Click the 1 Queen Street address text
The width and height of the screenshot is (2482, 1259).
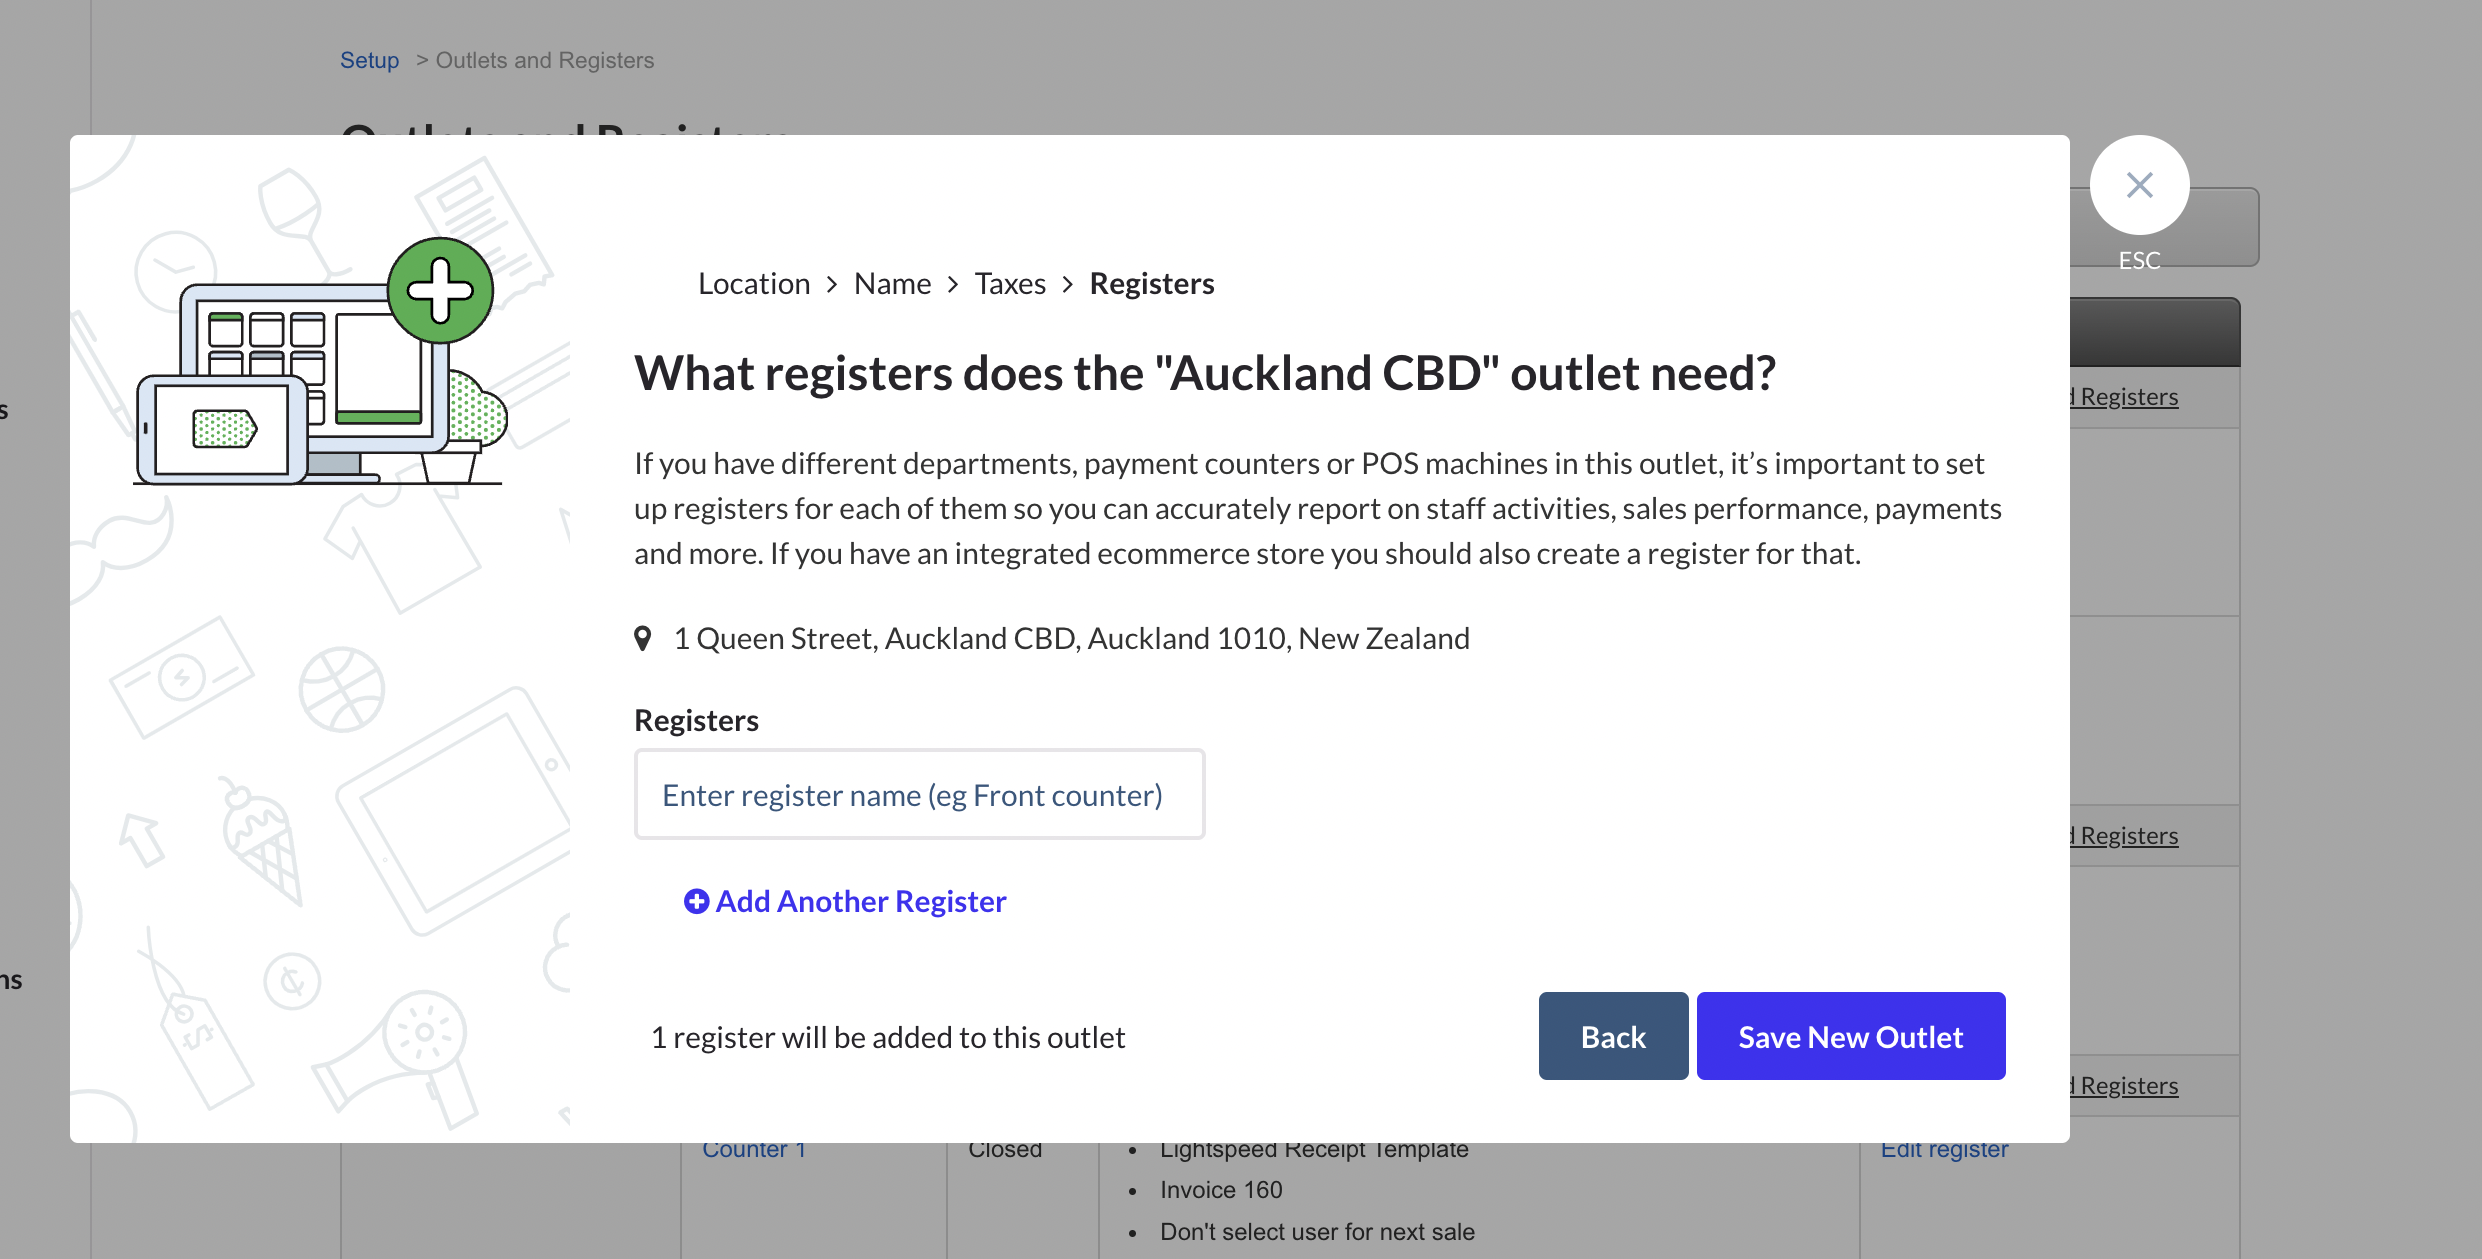1071,638
